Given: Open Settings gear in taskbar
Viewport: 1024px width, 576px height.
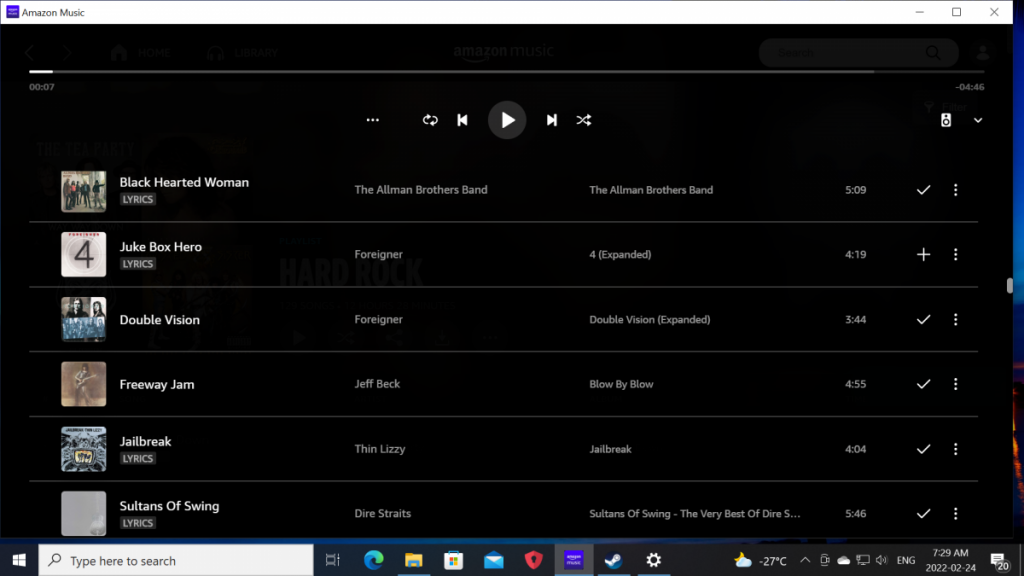Looking at the screenshot, I should coord(654,560).
